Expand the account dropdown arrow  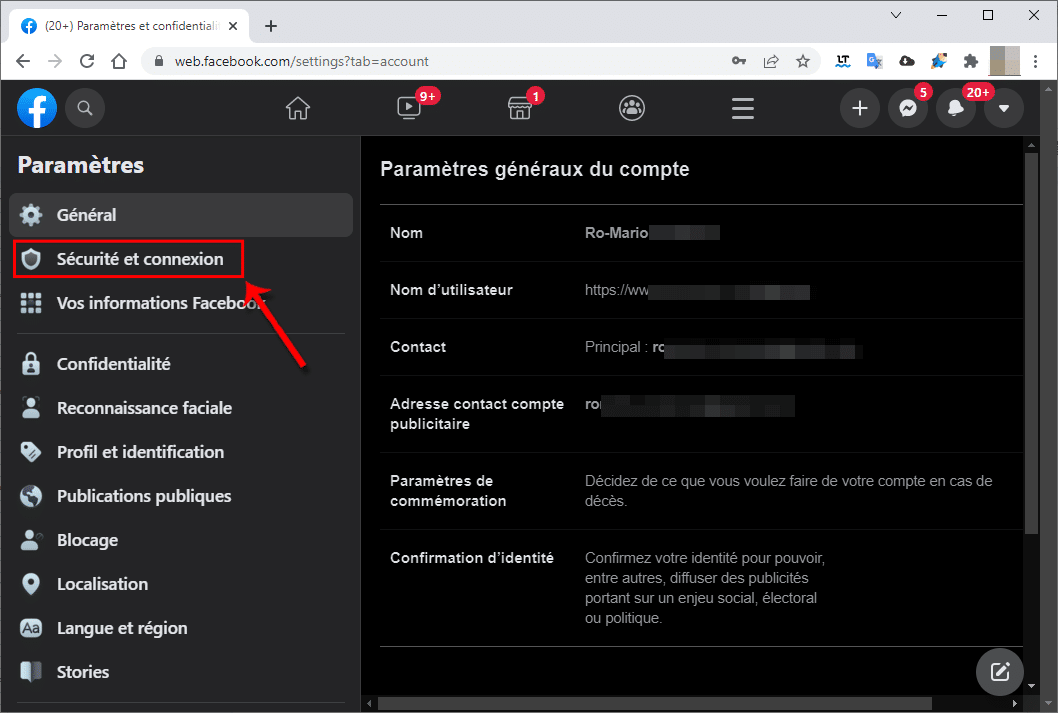click(x=1004, y=108)
